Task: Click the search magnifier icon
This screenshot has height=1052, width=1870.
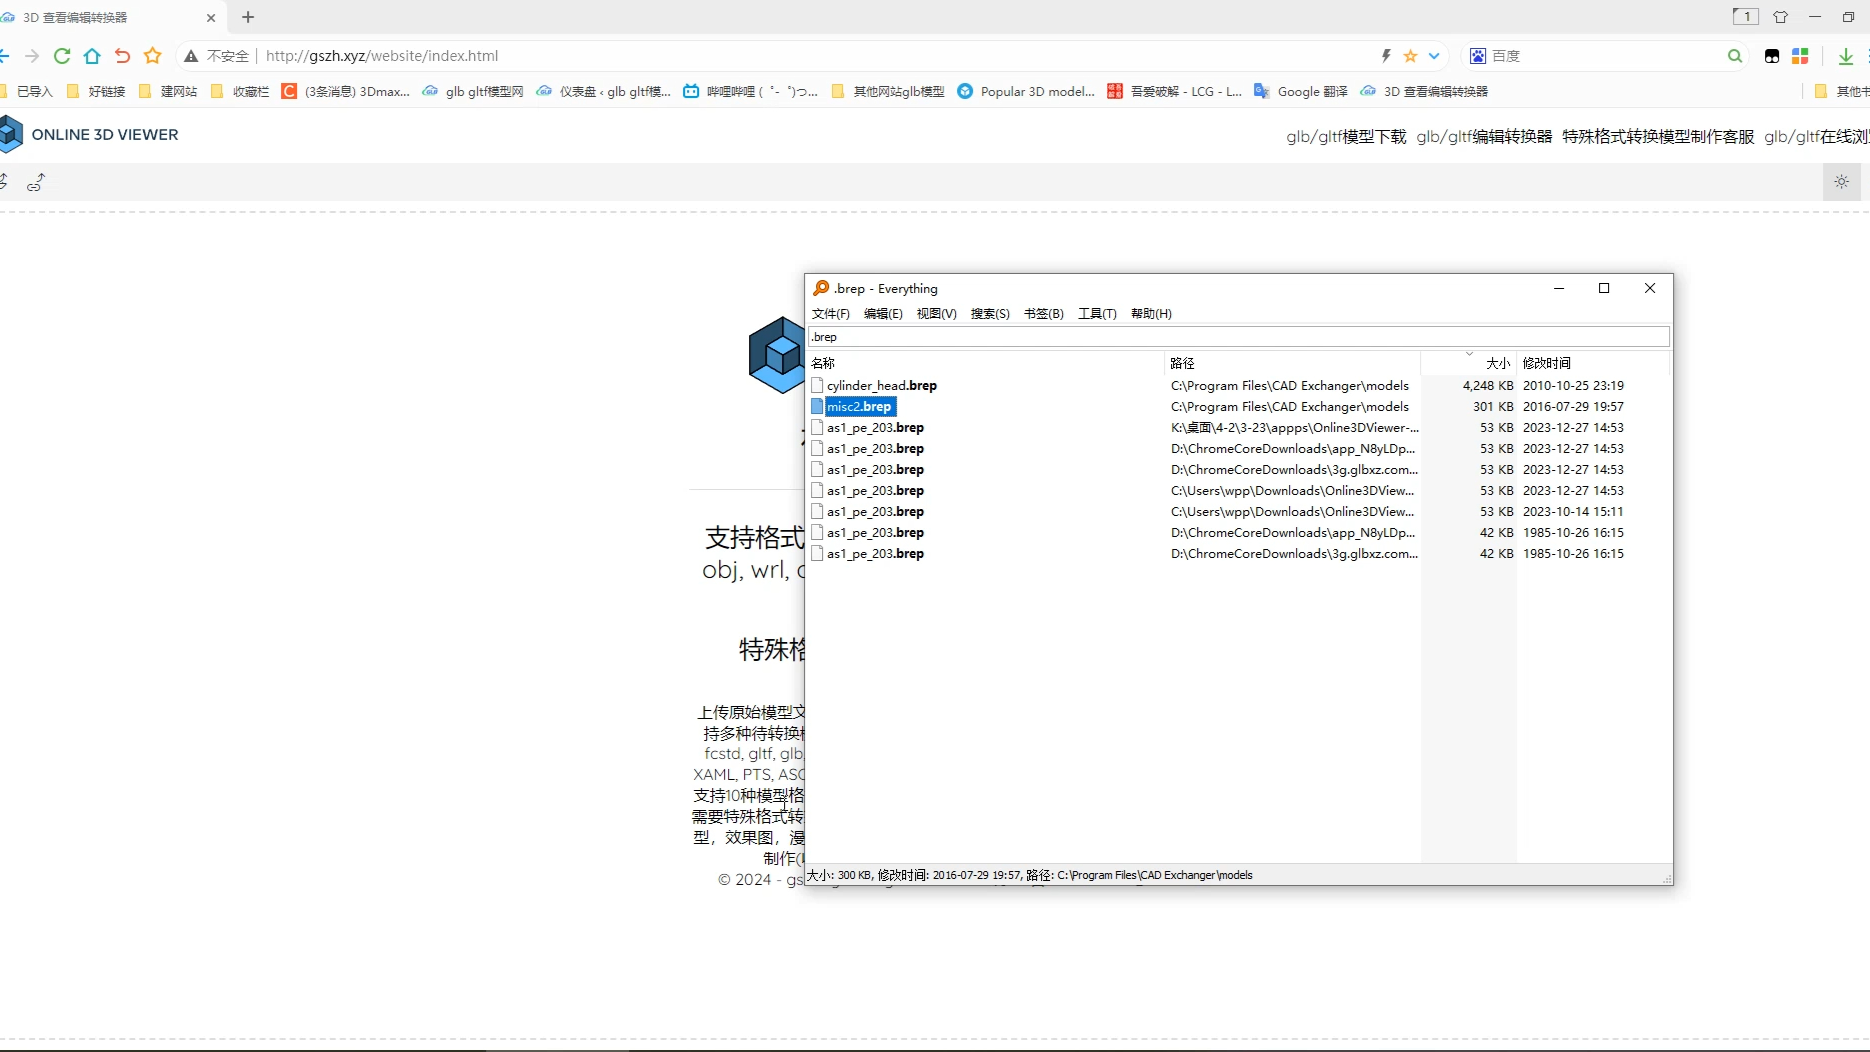Action: 1735,56
